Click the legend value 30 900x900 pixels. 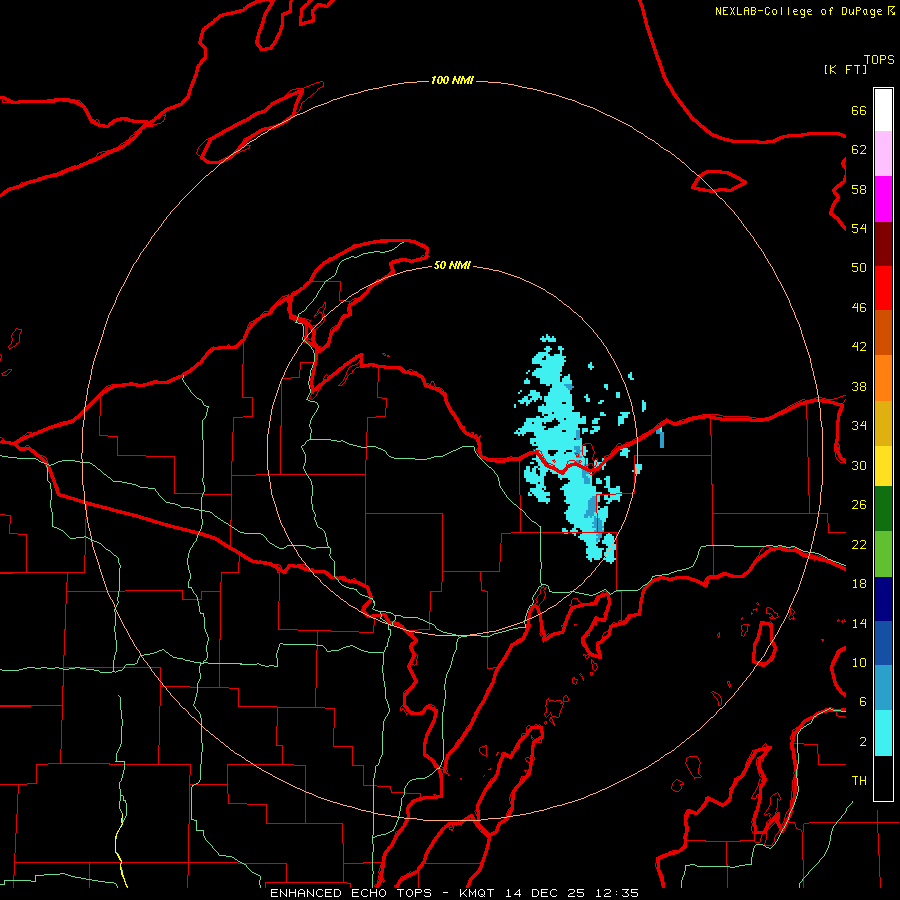click(x=859, y=465)
